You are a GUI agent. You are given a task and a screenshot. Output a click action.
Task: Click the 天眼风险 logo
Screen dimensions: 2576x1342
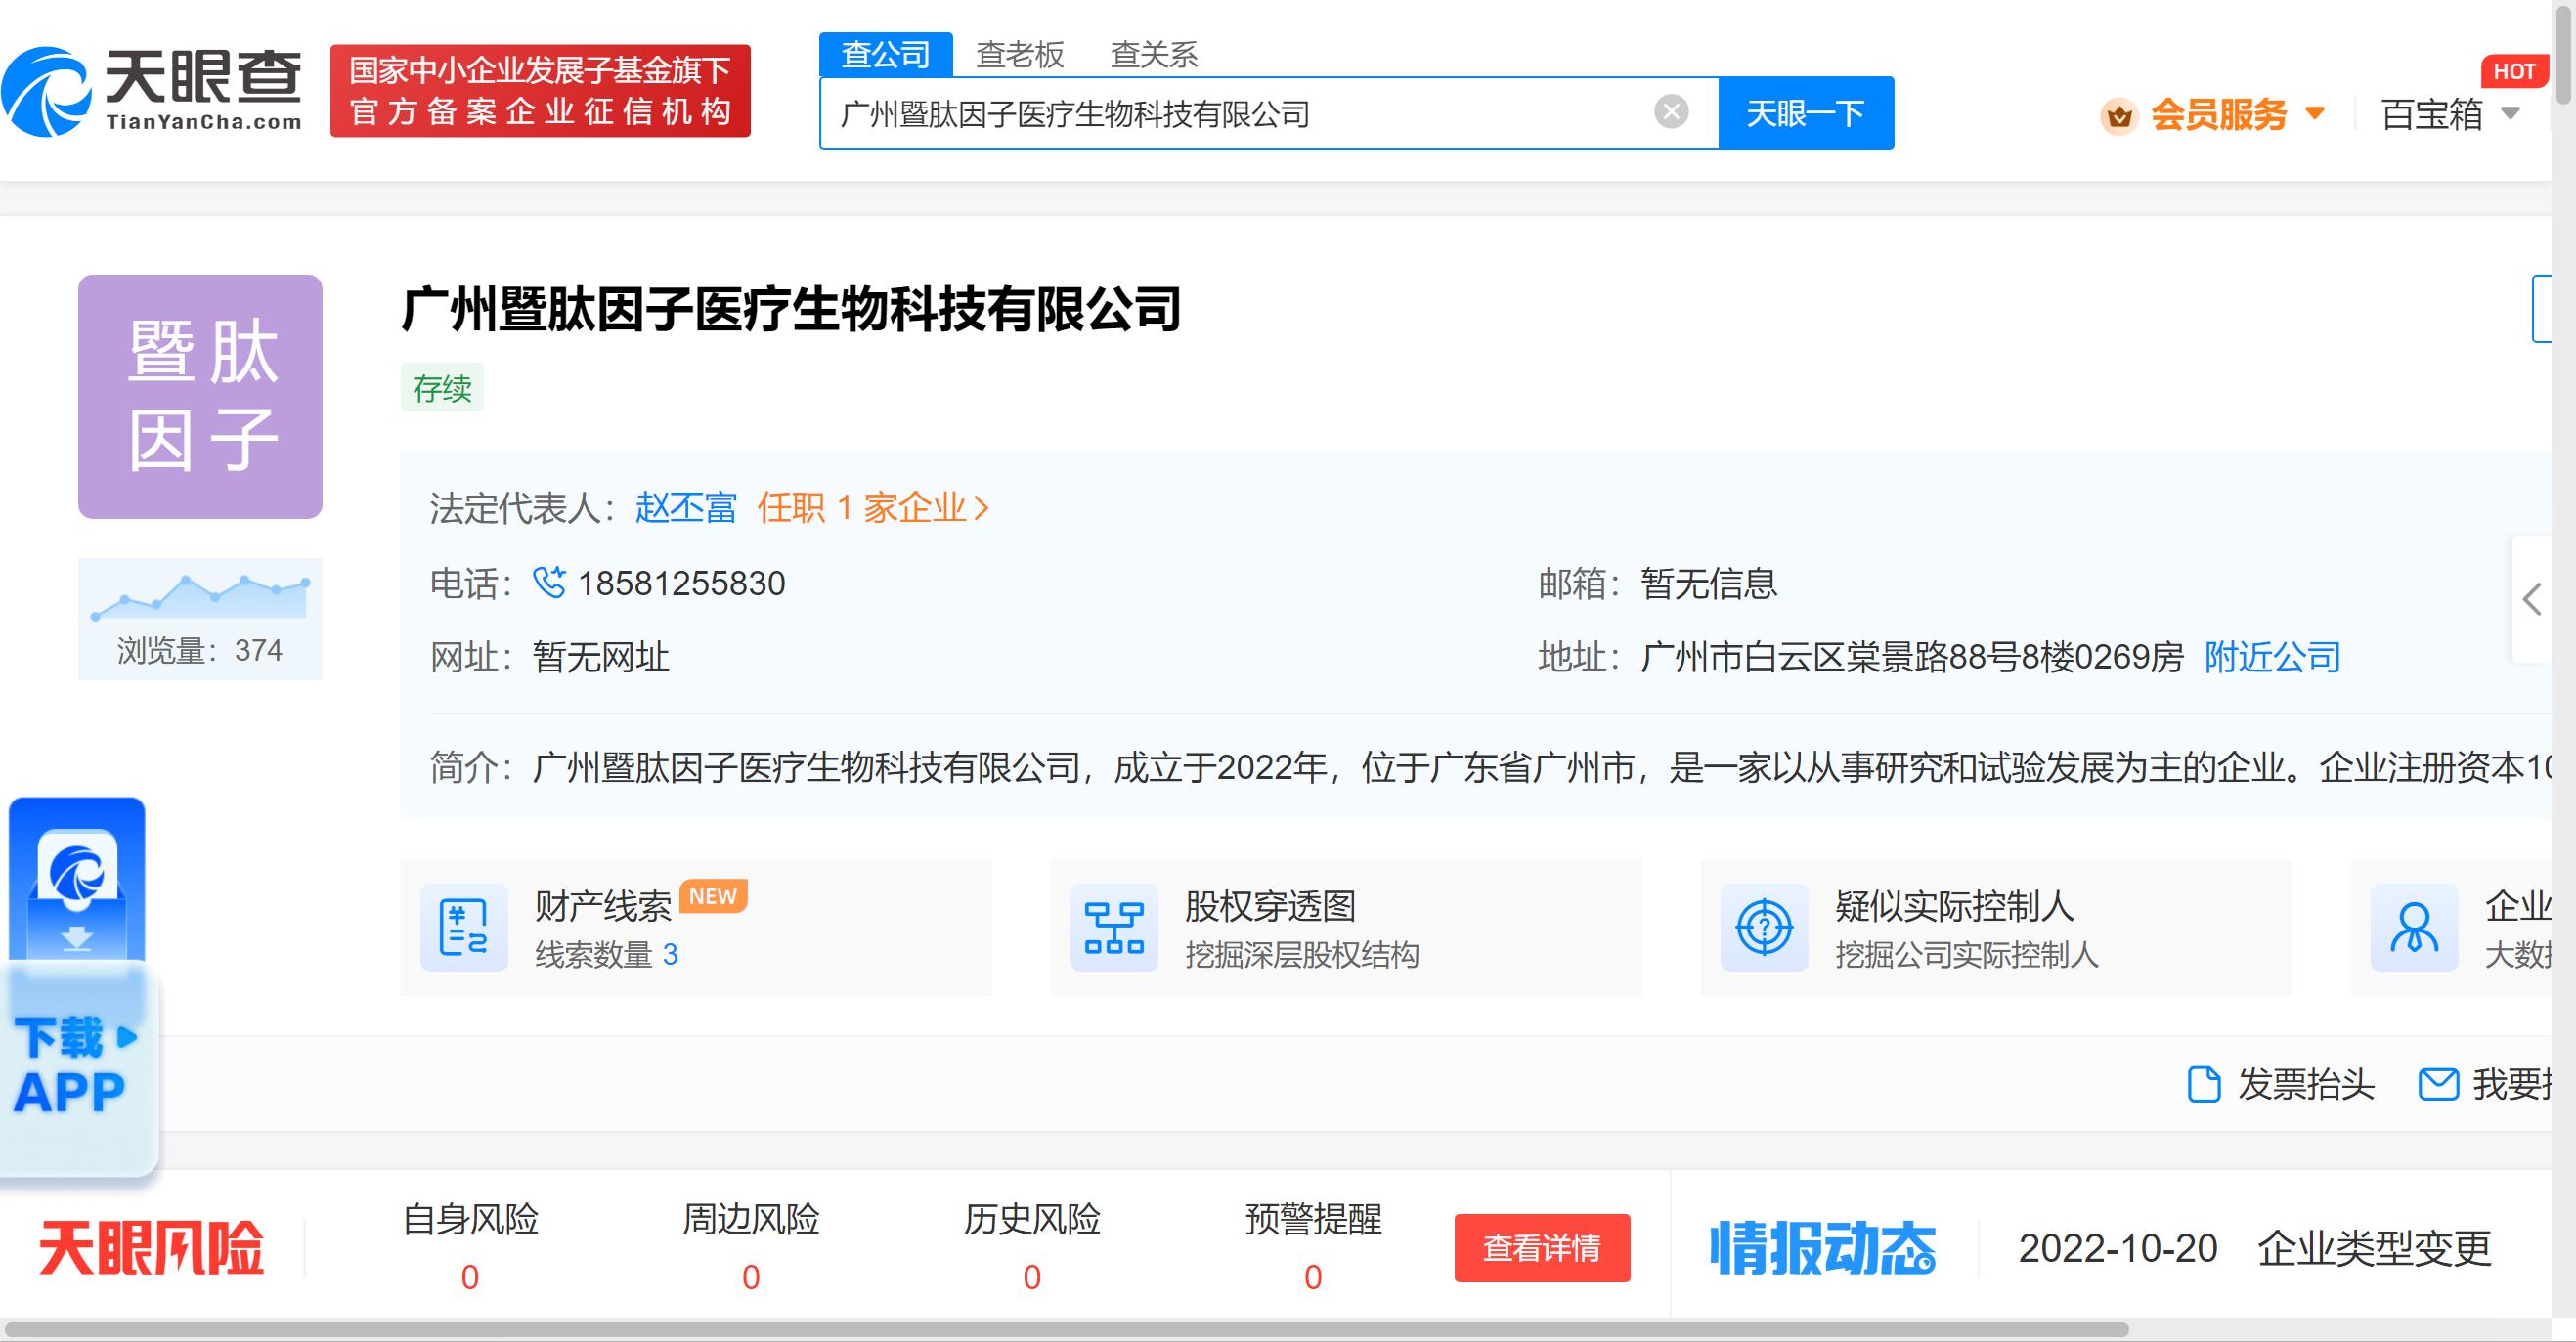(x=152, y=1247)
